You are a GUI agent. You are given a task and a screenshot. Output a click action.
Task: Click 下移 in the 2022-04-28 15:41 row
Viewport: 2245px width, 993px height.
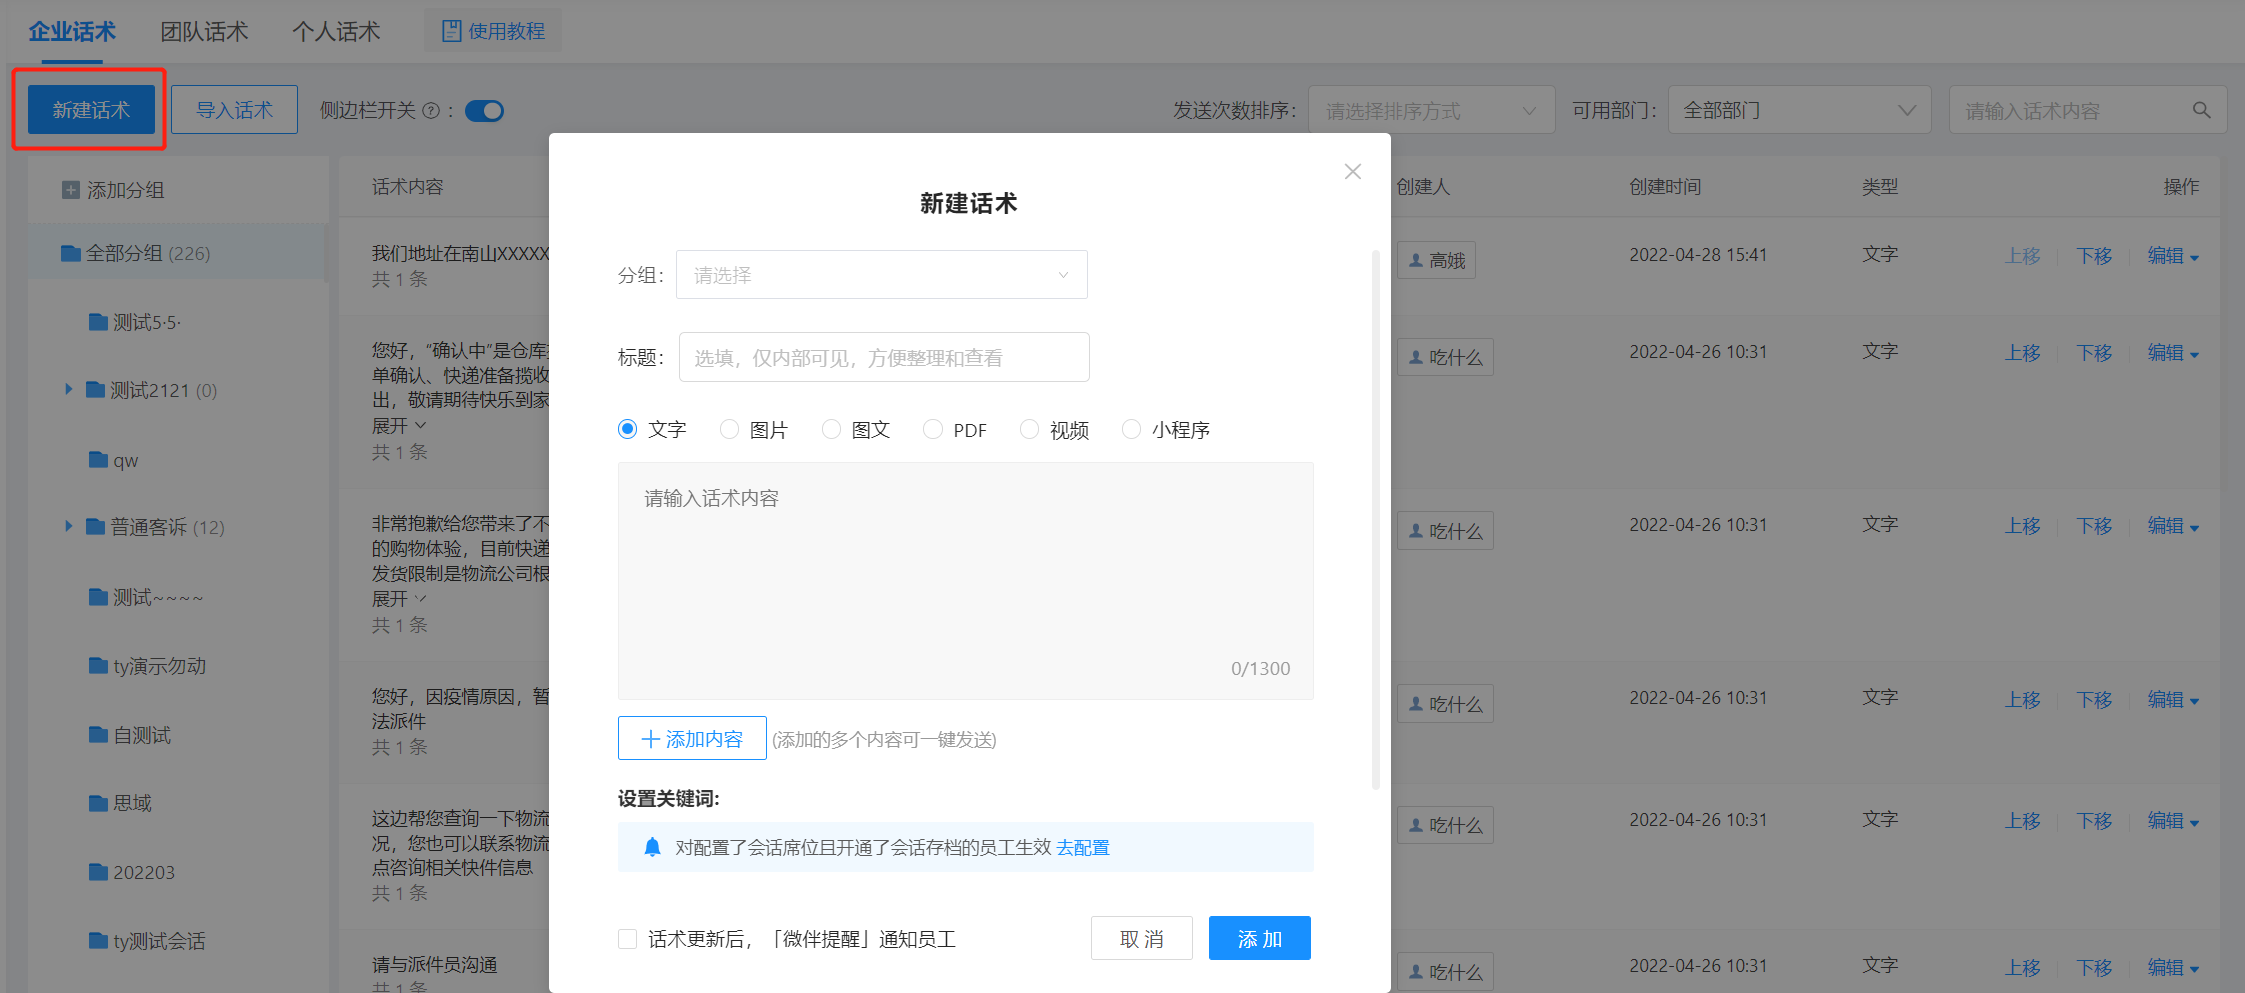[x=2094, y=256]
